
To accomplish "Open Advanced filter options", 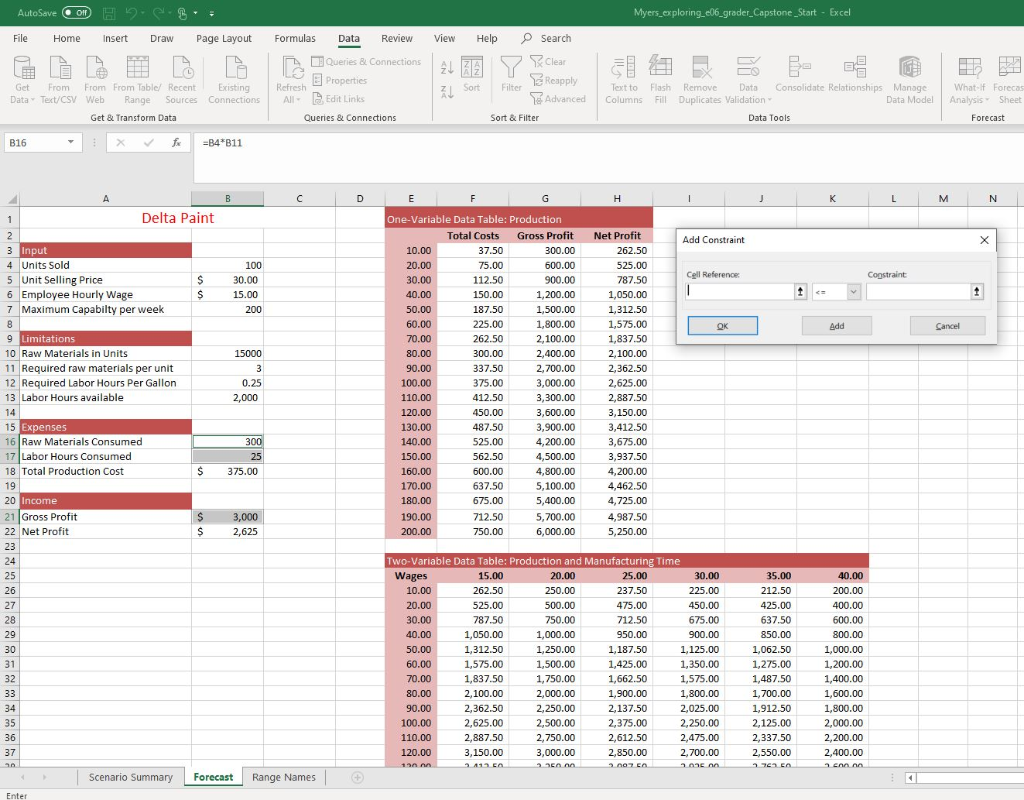I will pyautogui.click(x=558, y=99).
